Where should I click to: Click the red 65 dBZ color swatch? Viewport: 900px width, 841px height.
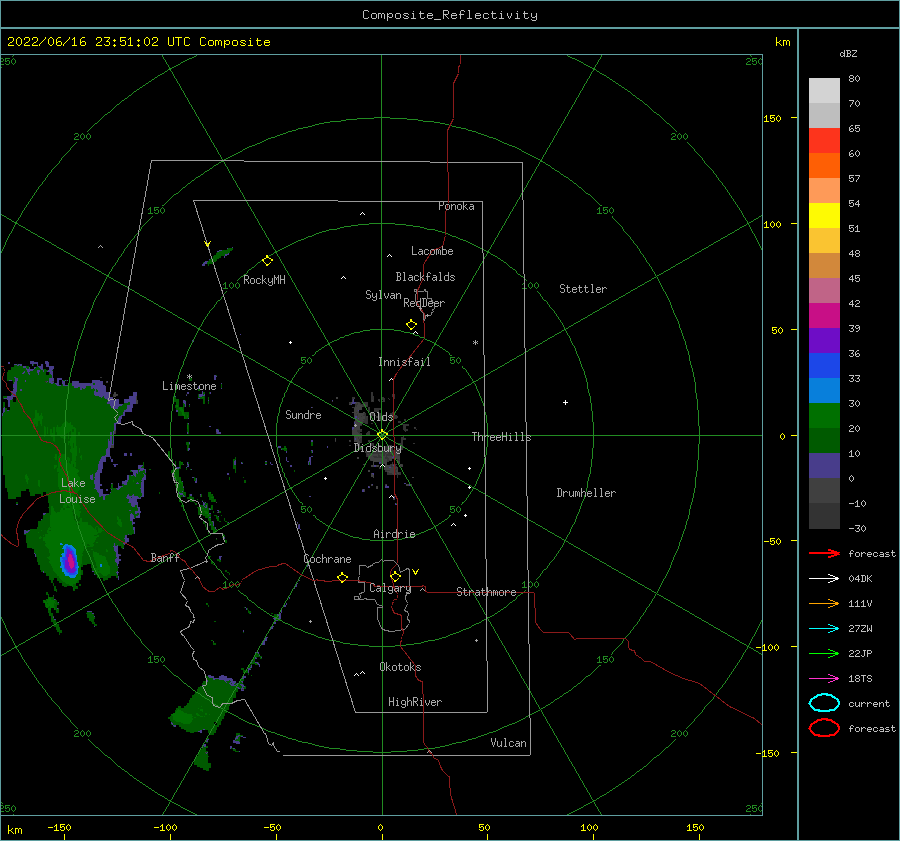coord(824,141)
